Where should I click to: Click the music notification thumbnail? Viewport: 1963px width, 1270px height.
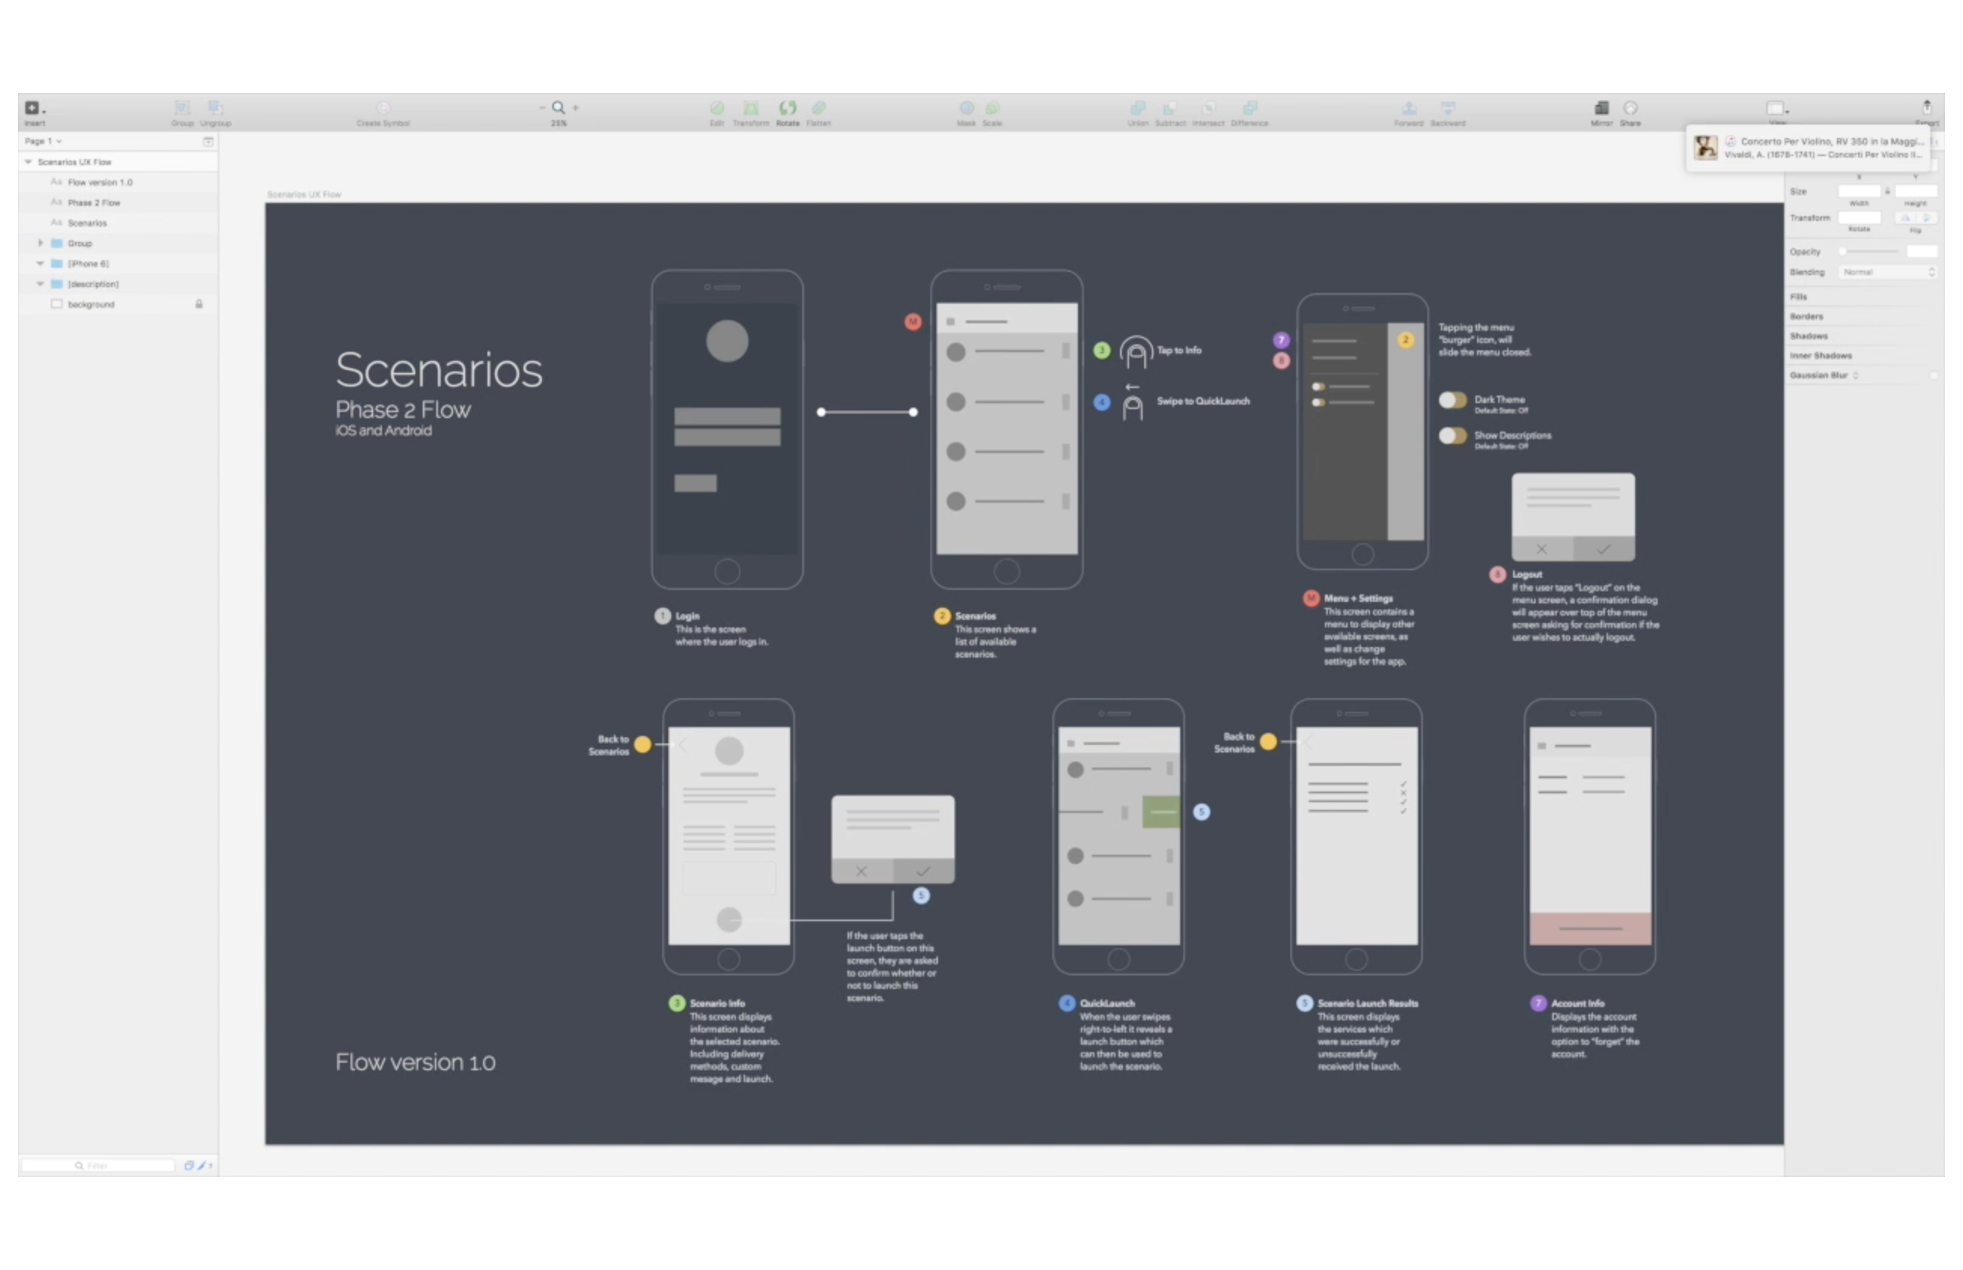pos(1706,148)
